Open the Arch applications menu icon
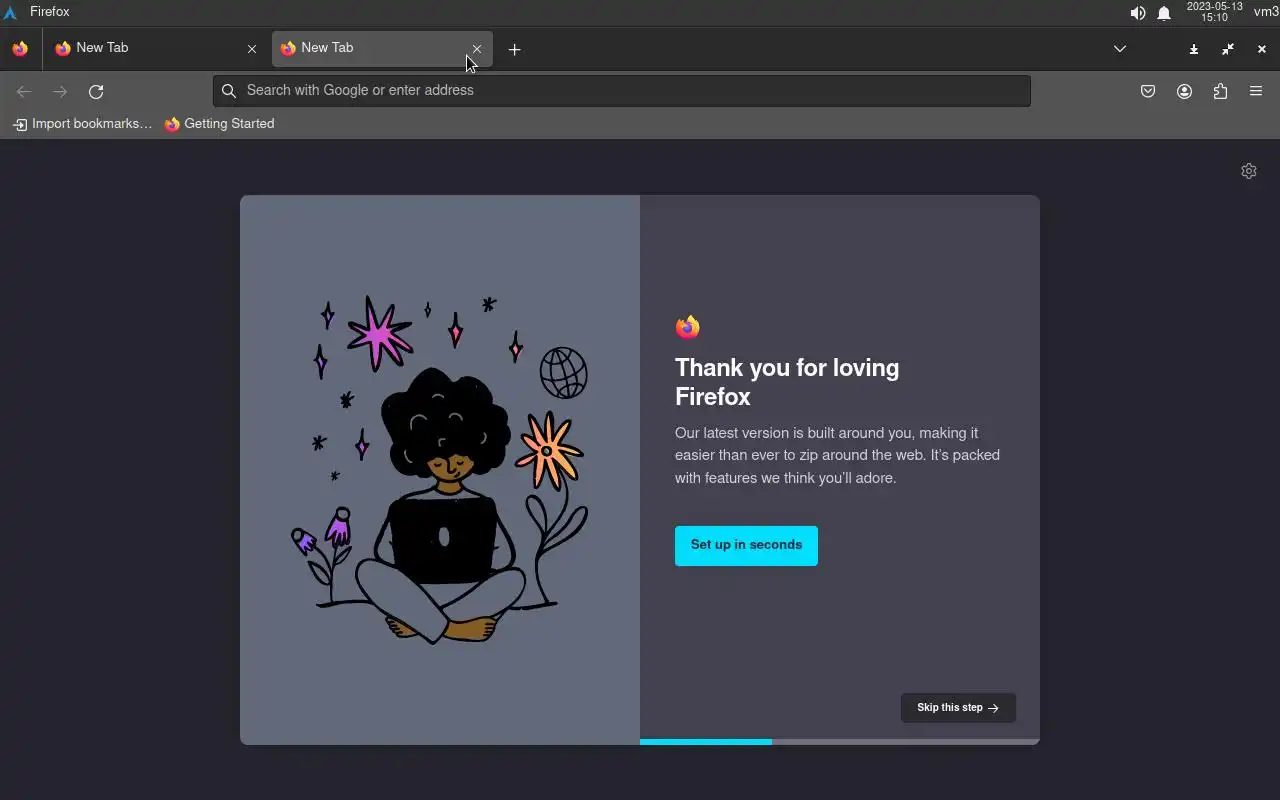This screenshot has height=800, width=1280. pos(11,13)
